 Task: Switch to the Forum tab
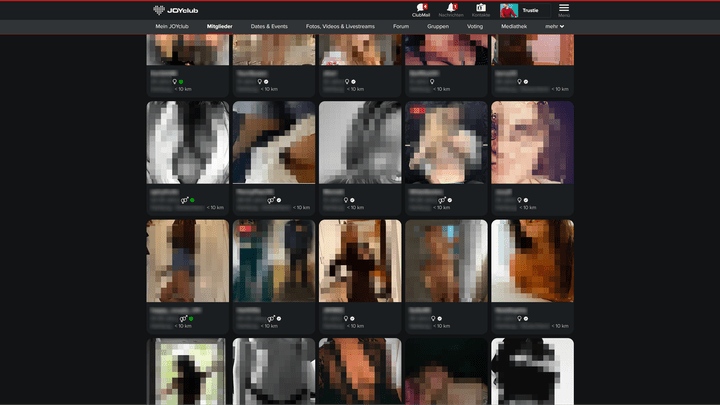[x=401, y=26]
